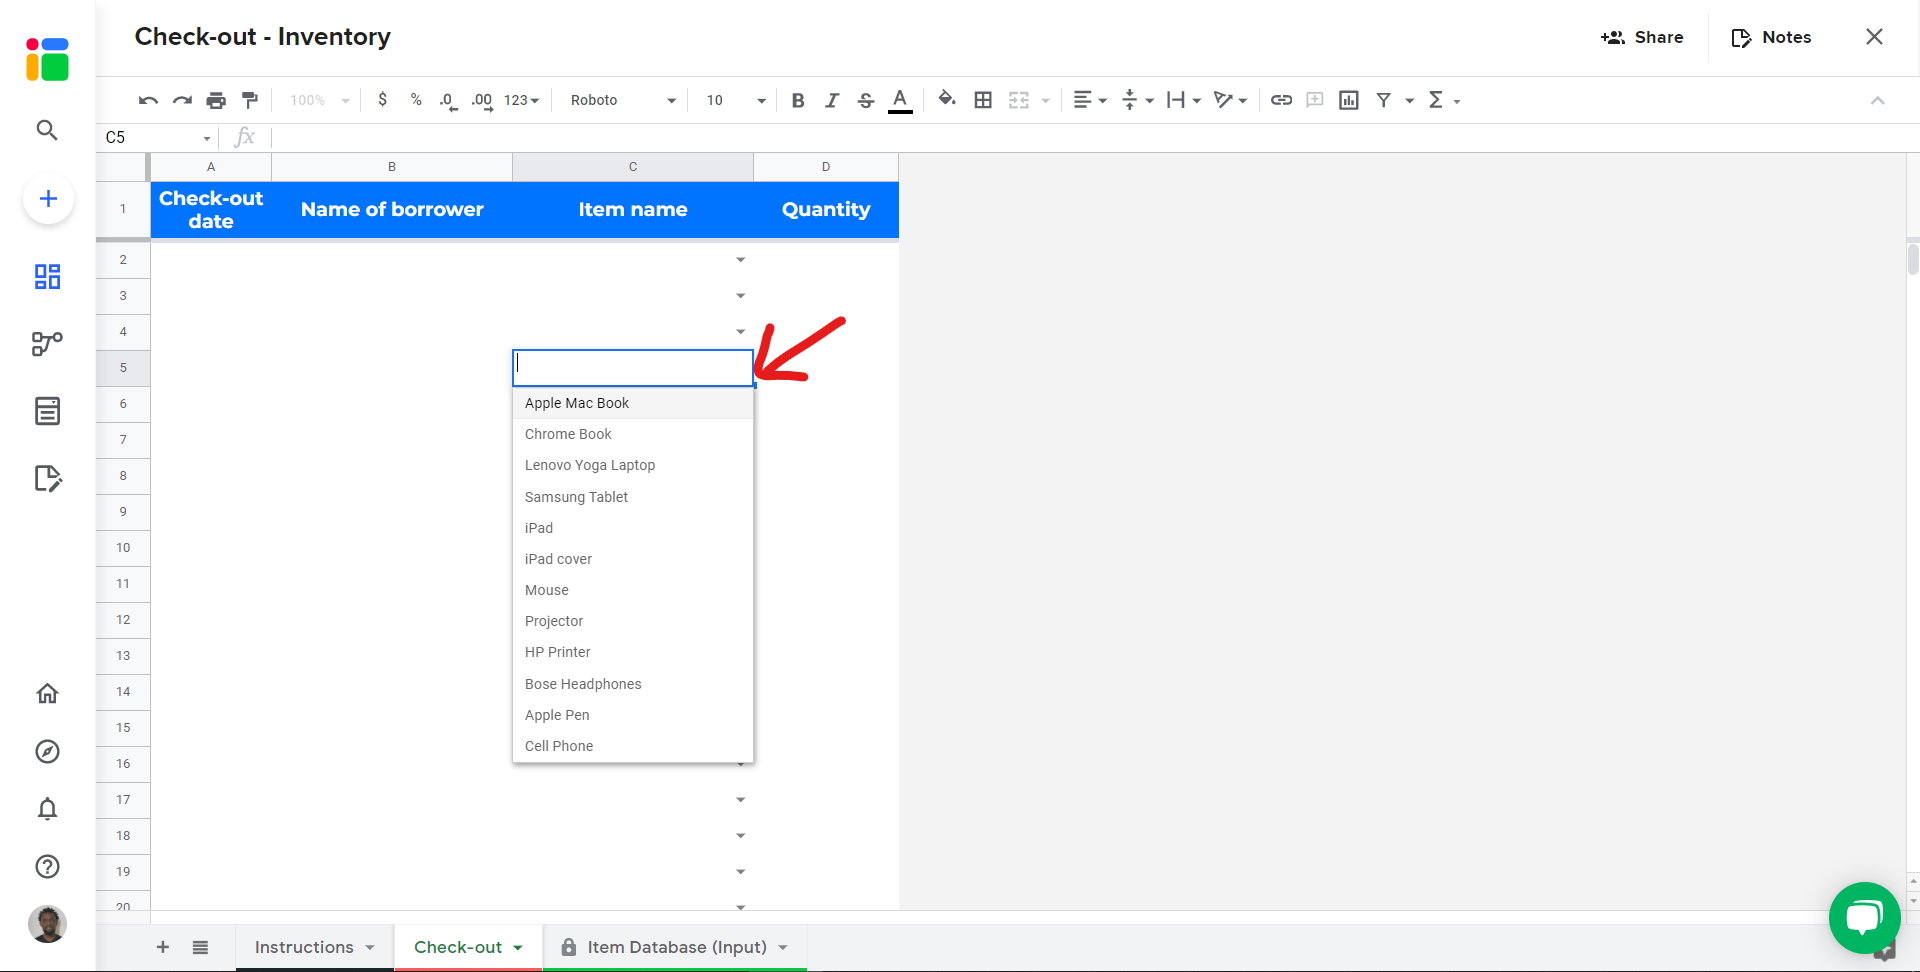This screenshot has height=972, width=1920.
Task: Open search from the sidebar
Action: click(x=47, y=130)
